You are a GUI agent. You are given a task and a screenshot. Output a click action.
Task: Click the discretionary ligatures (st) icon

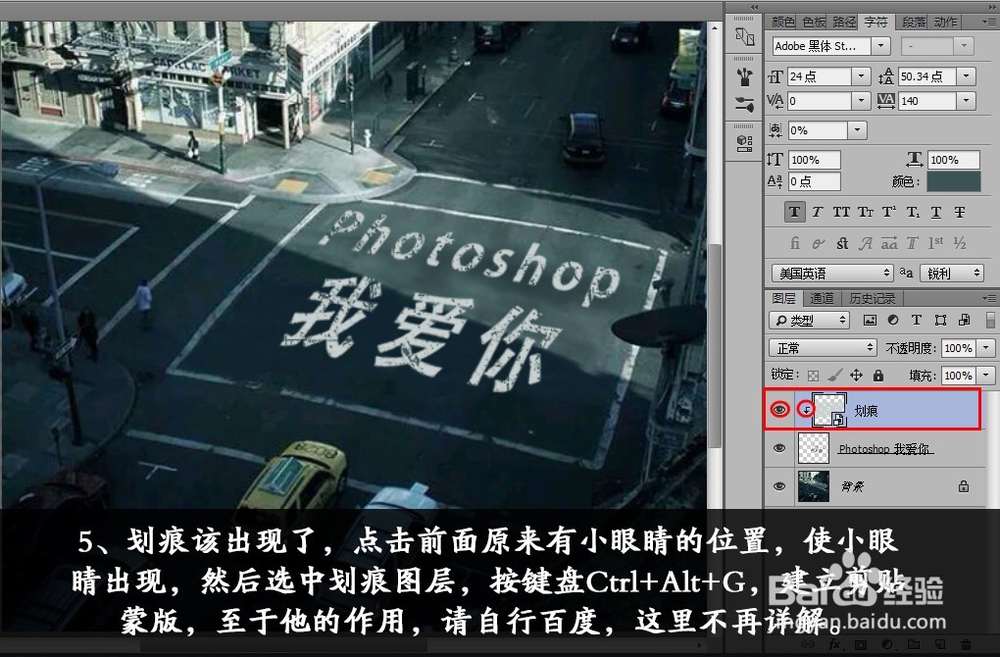tap(842, 243)
